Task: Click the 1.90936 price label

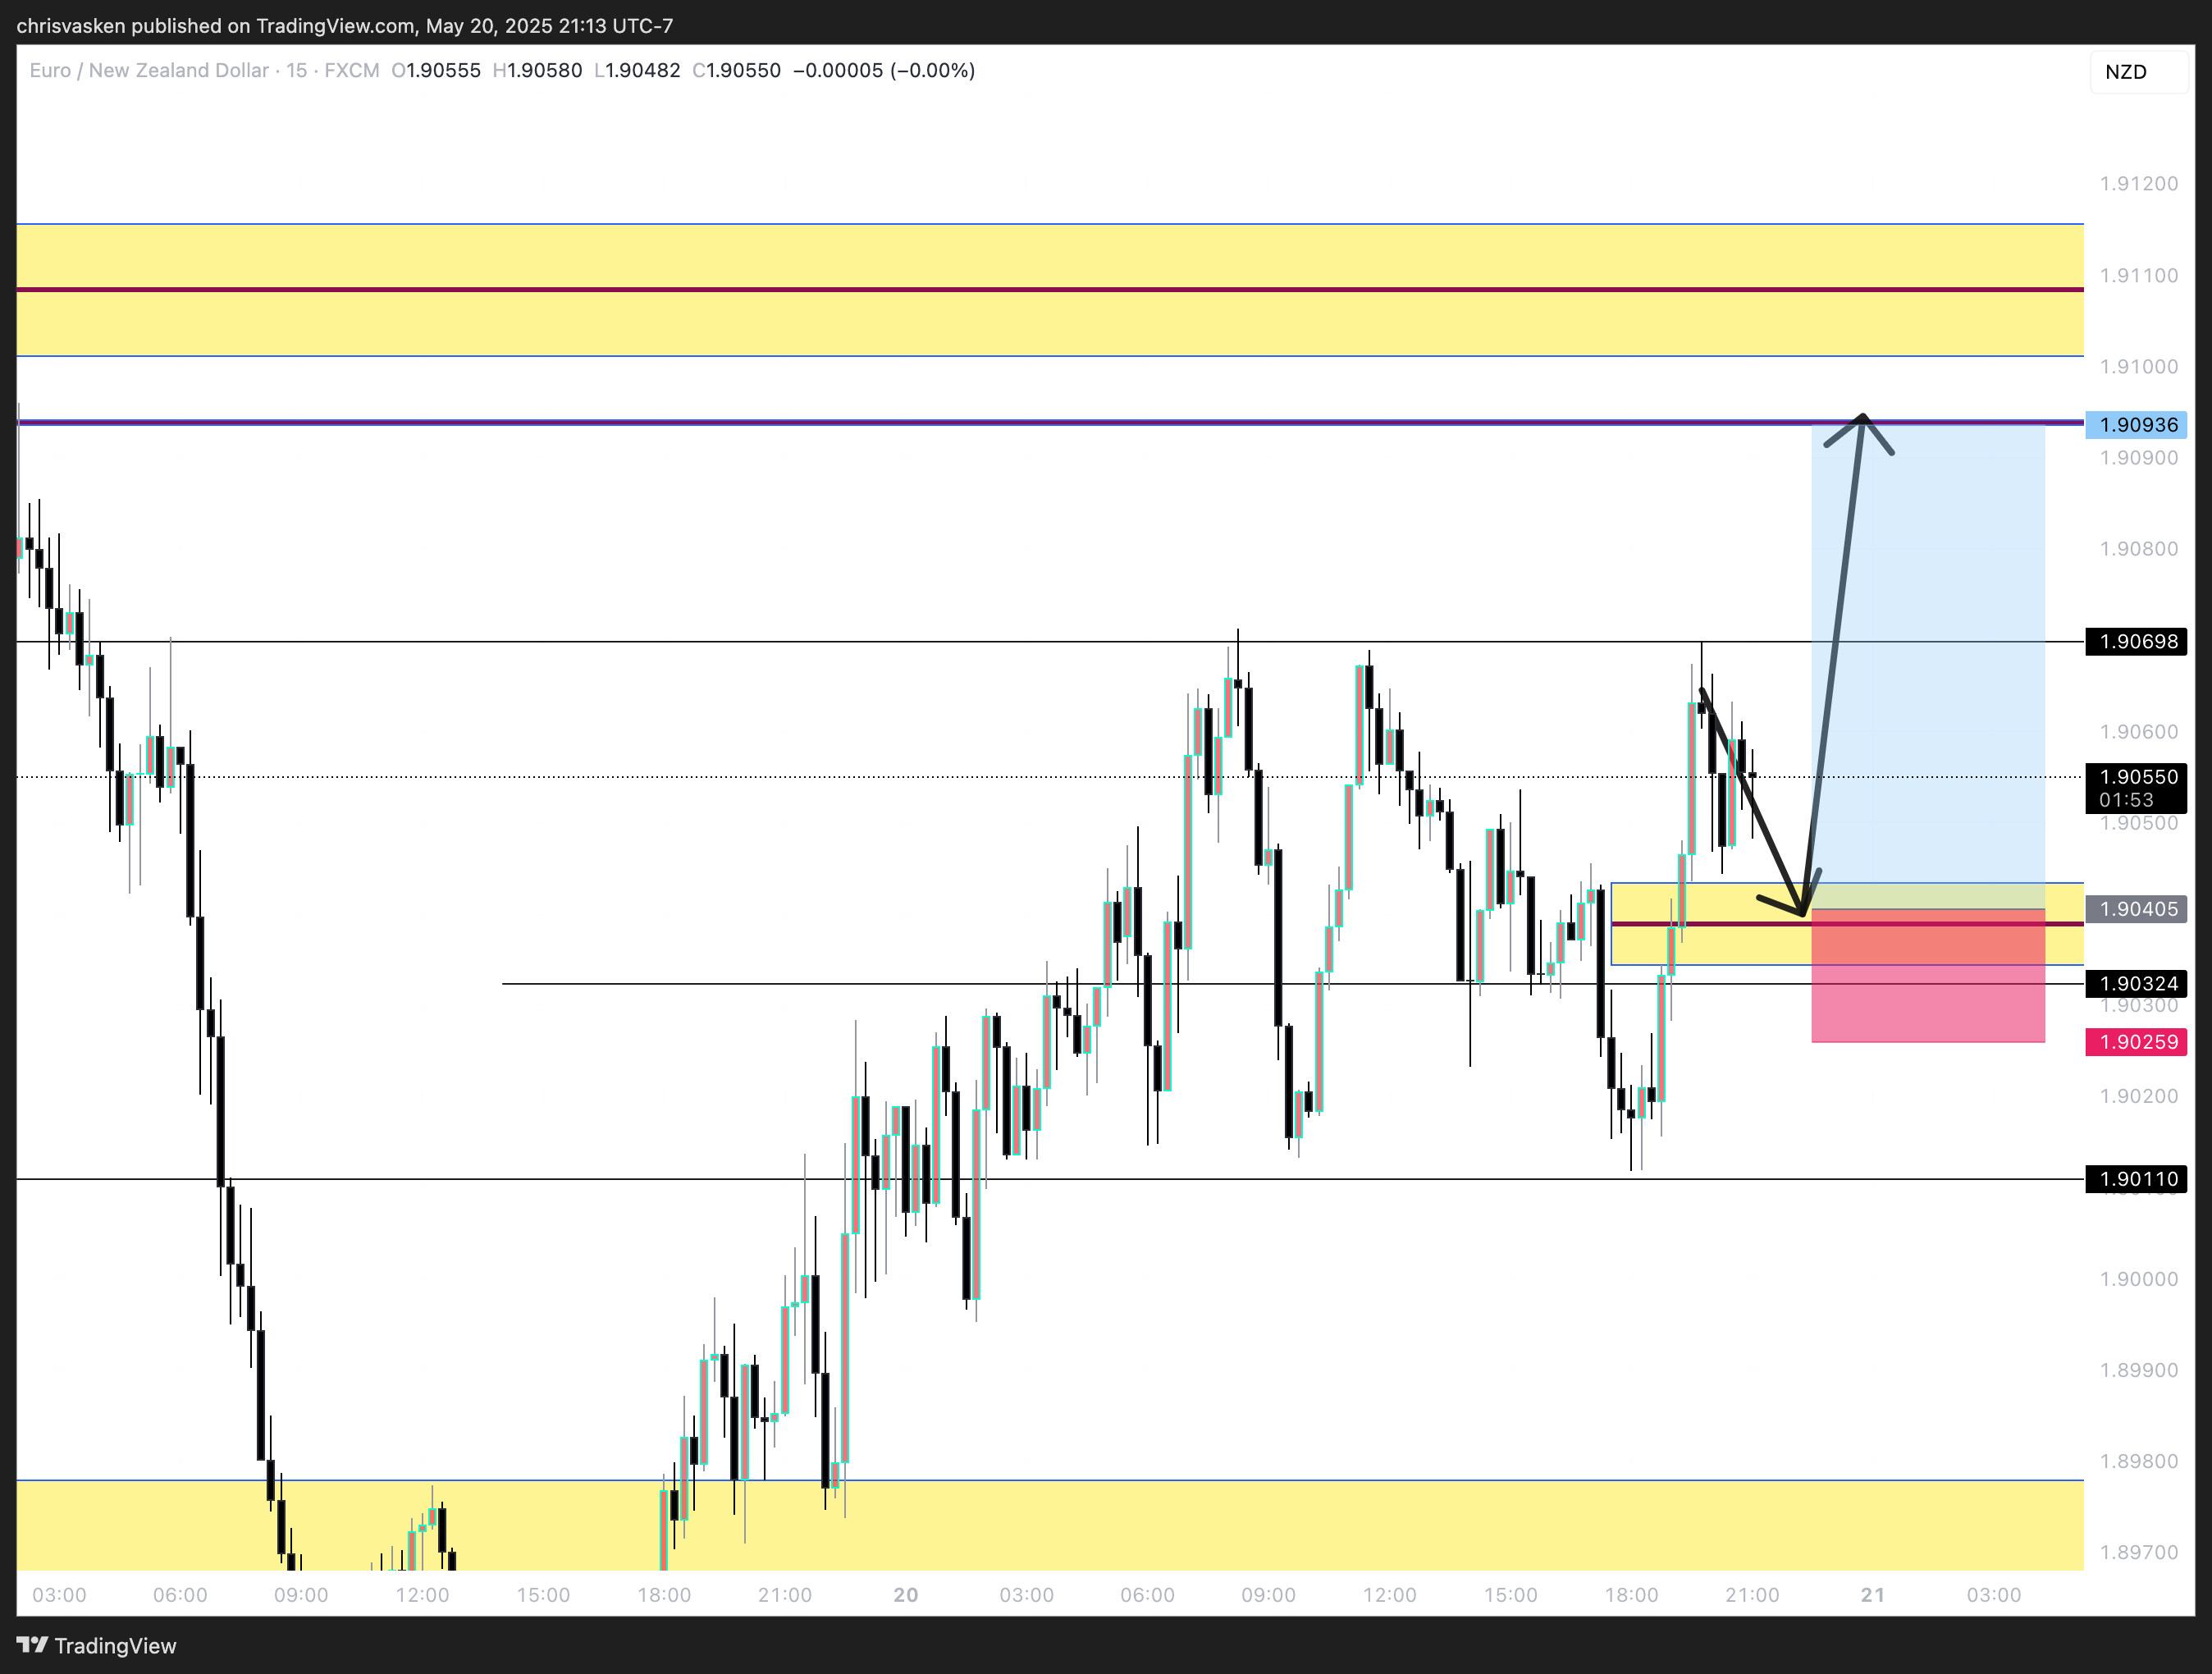Action: pos(2136,425)
